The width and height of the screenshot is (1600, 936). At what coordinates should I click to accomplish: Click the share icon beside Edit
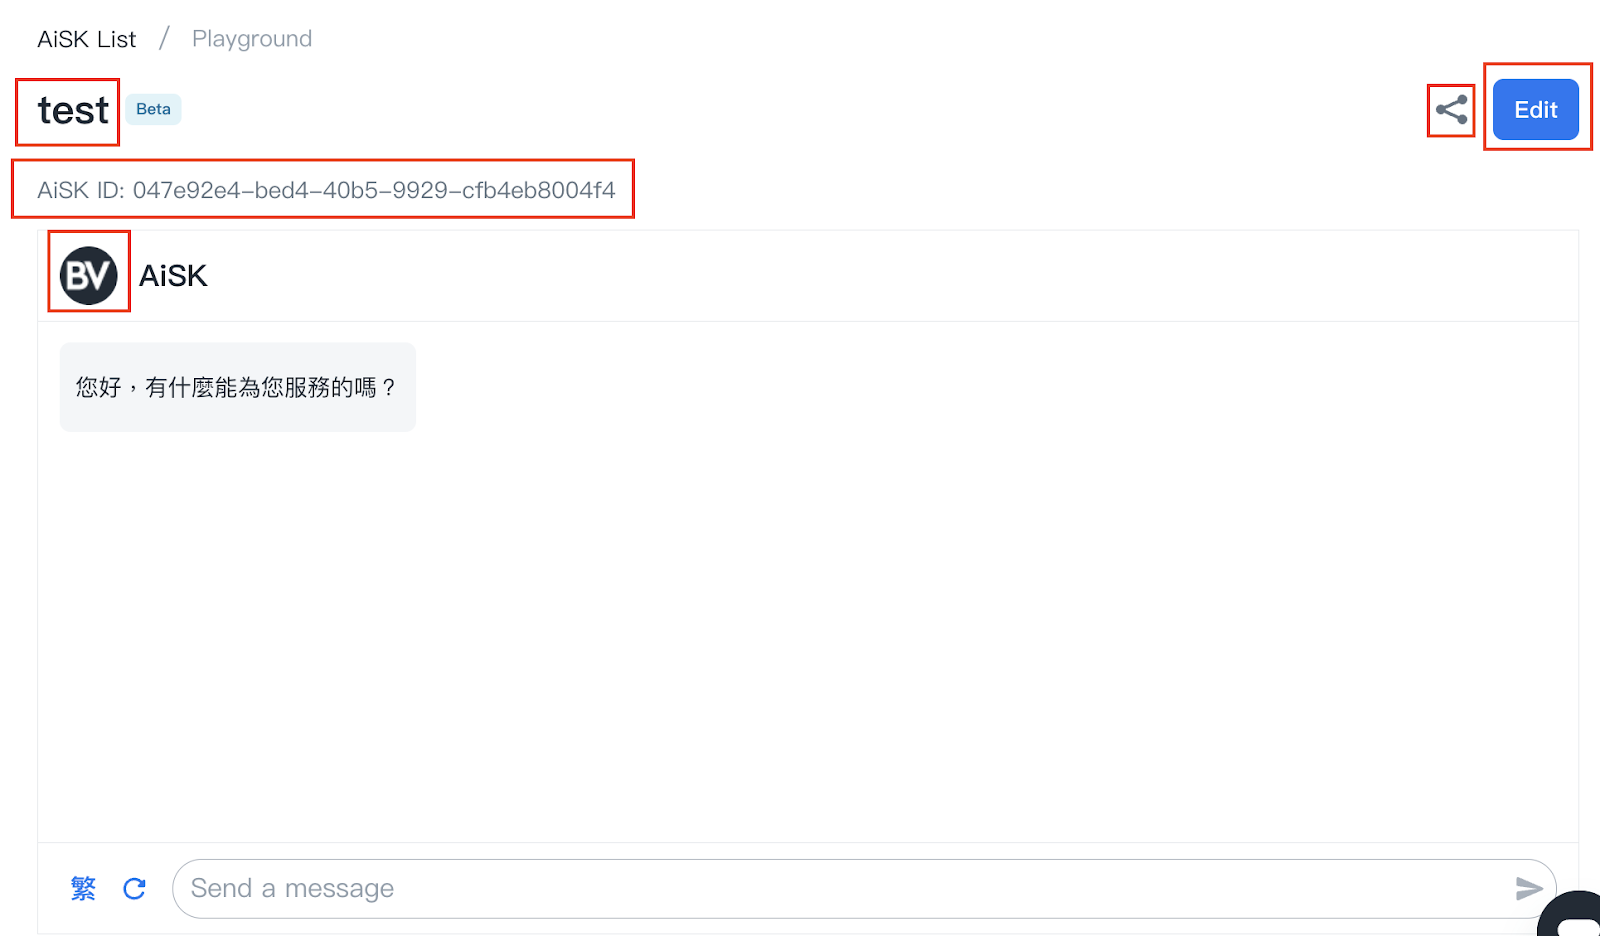pos(1451,109)
